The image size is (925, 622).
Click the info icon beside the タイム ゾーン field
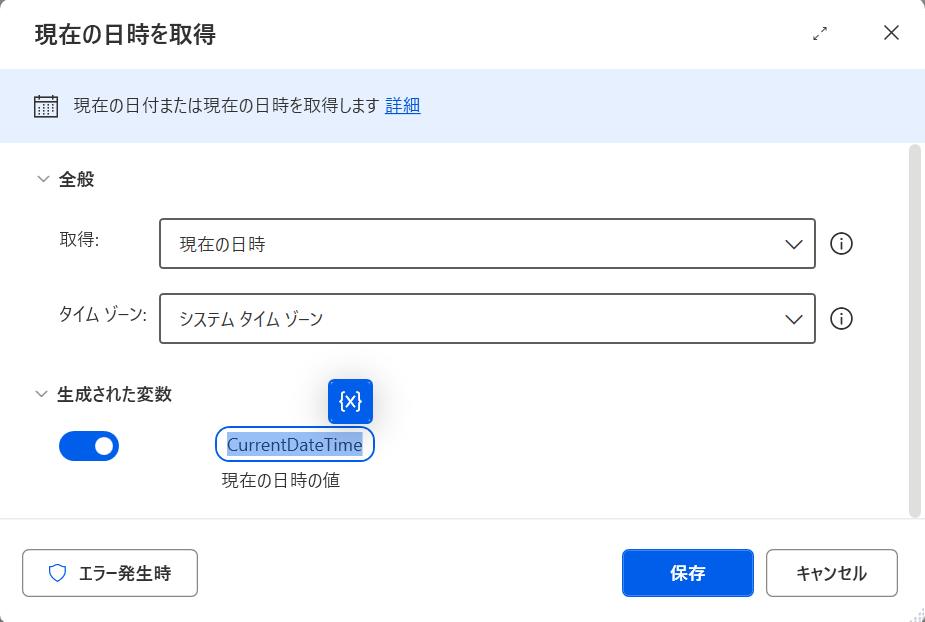coord(841,318)
